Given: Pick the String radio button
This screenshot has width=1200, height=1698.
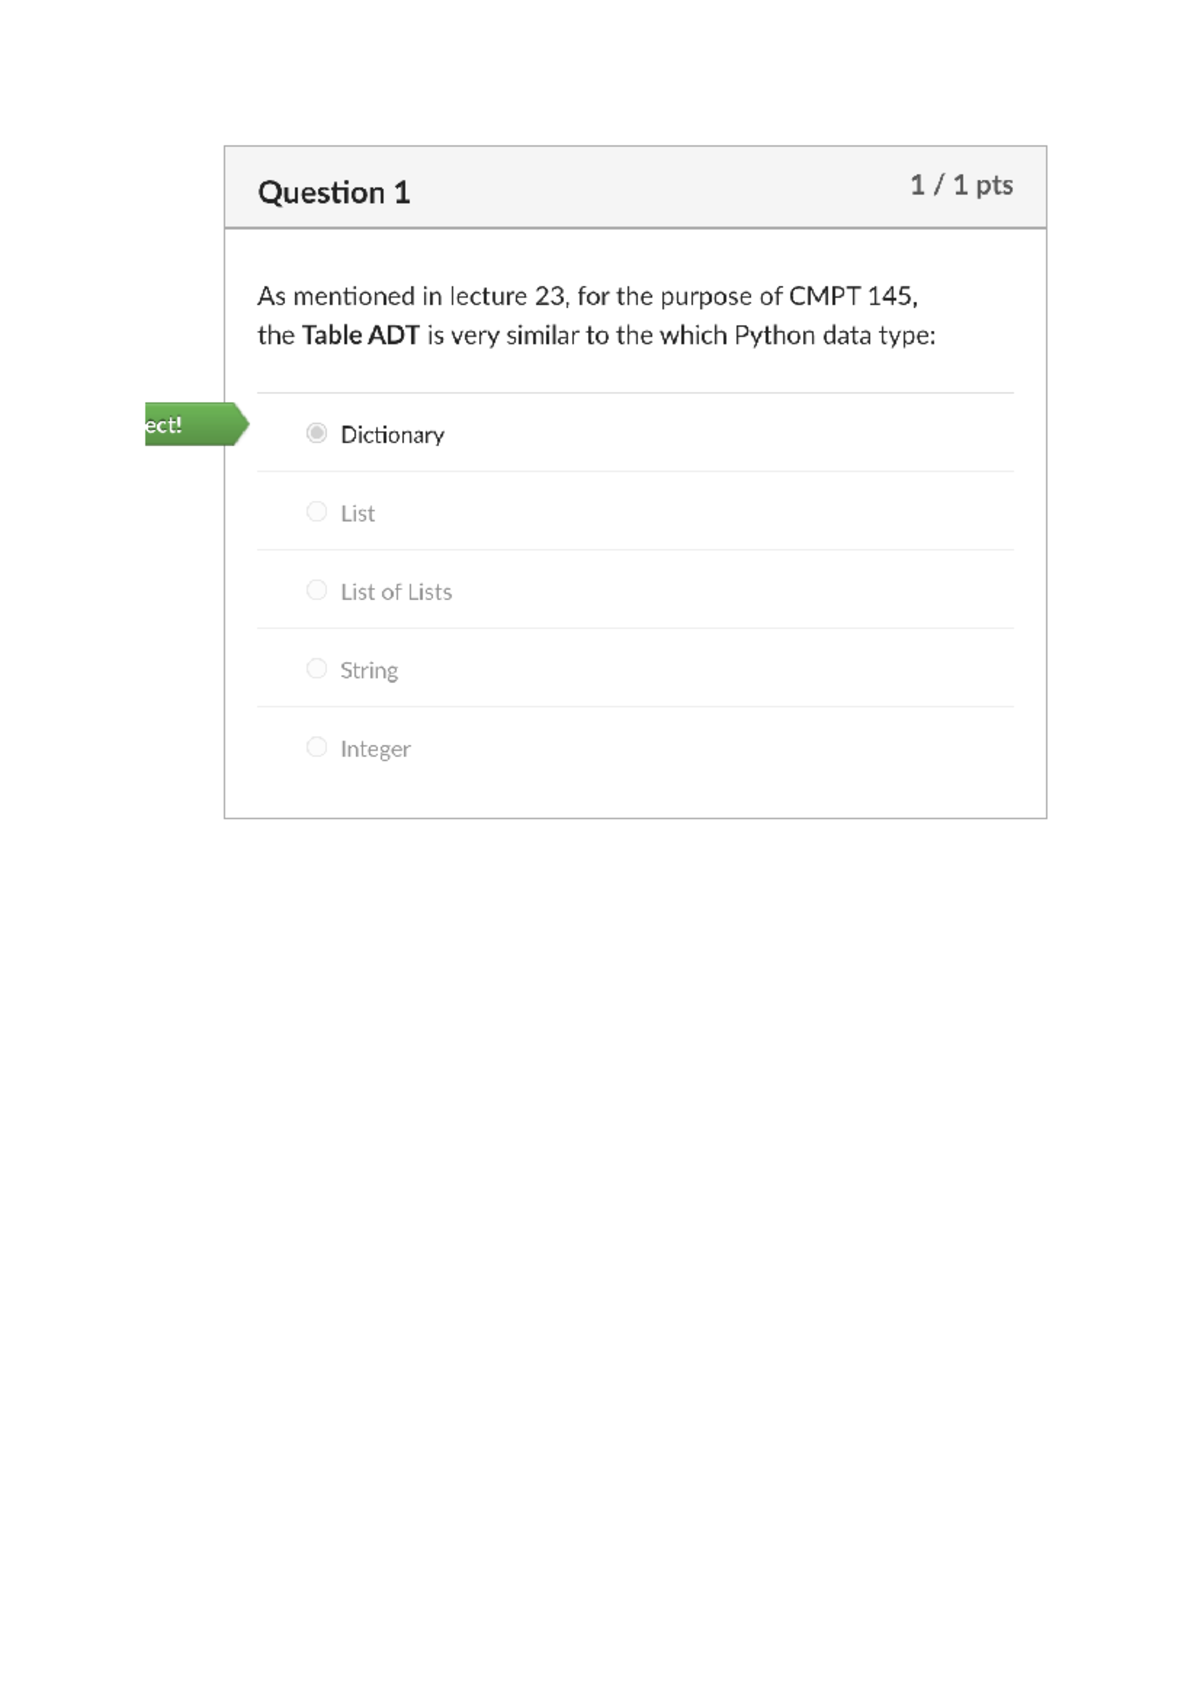Looking at the screenshot, I should (316, 668).
